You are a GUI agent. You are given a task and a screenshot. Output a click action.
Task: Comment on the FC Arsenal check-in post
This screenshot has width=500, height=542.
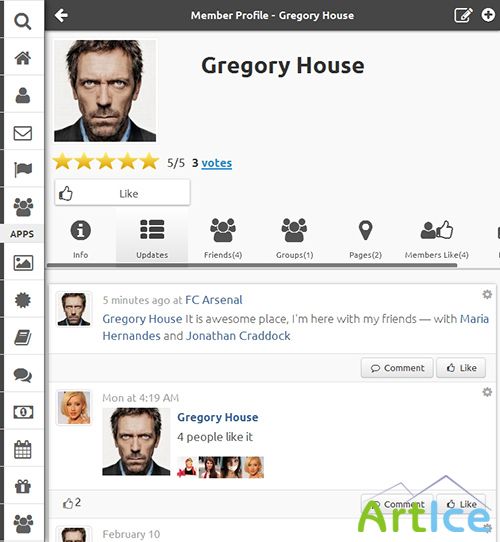click(x=397, y=368)
